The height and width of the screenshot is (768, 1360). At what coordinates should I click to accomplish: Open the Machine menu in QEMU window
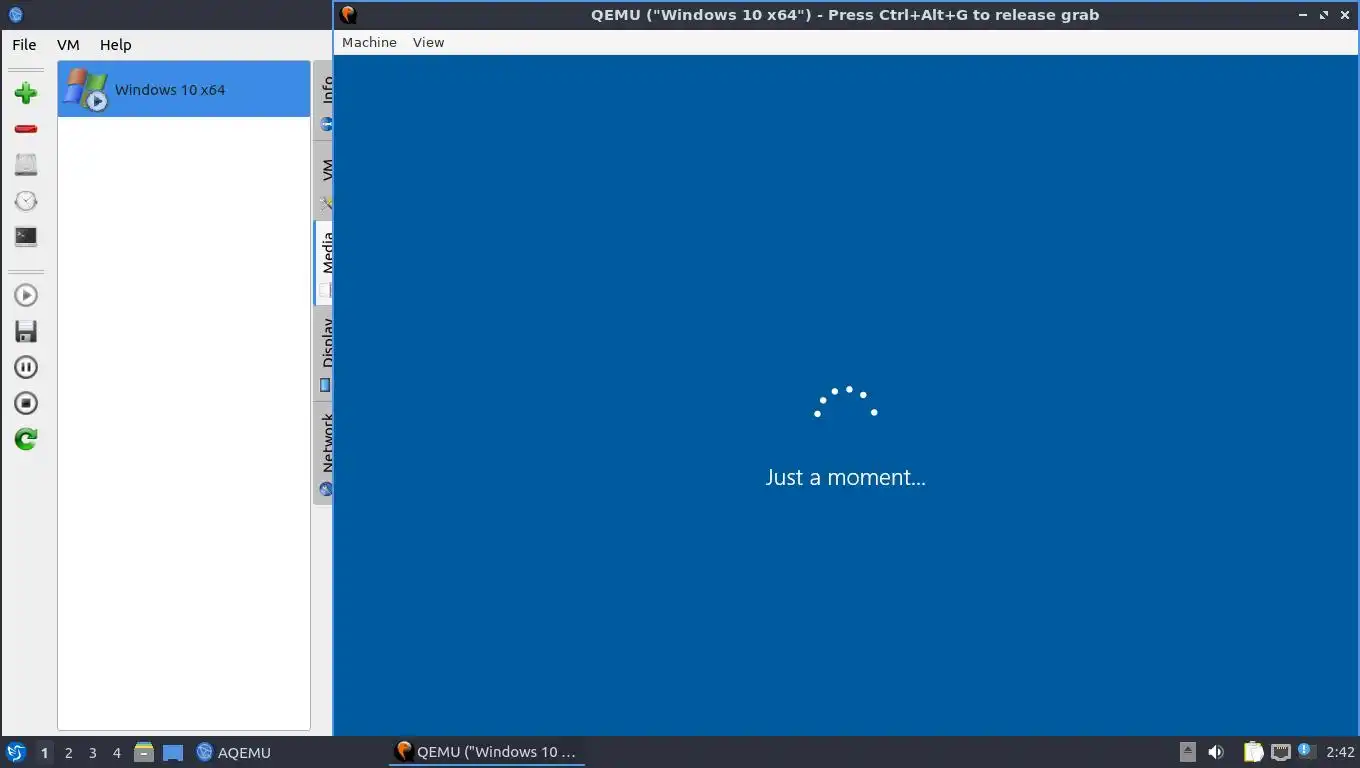(x=369, y=42)
